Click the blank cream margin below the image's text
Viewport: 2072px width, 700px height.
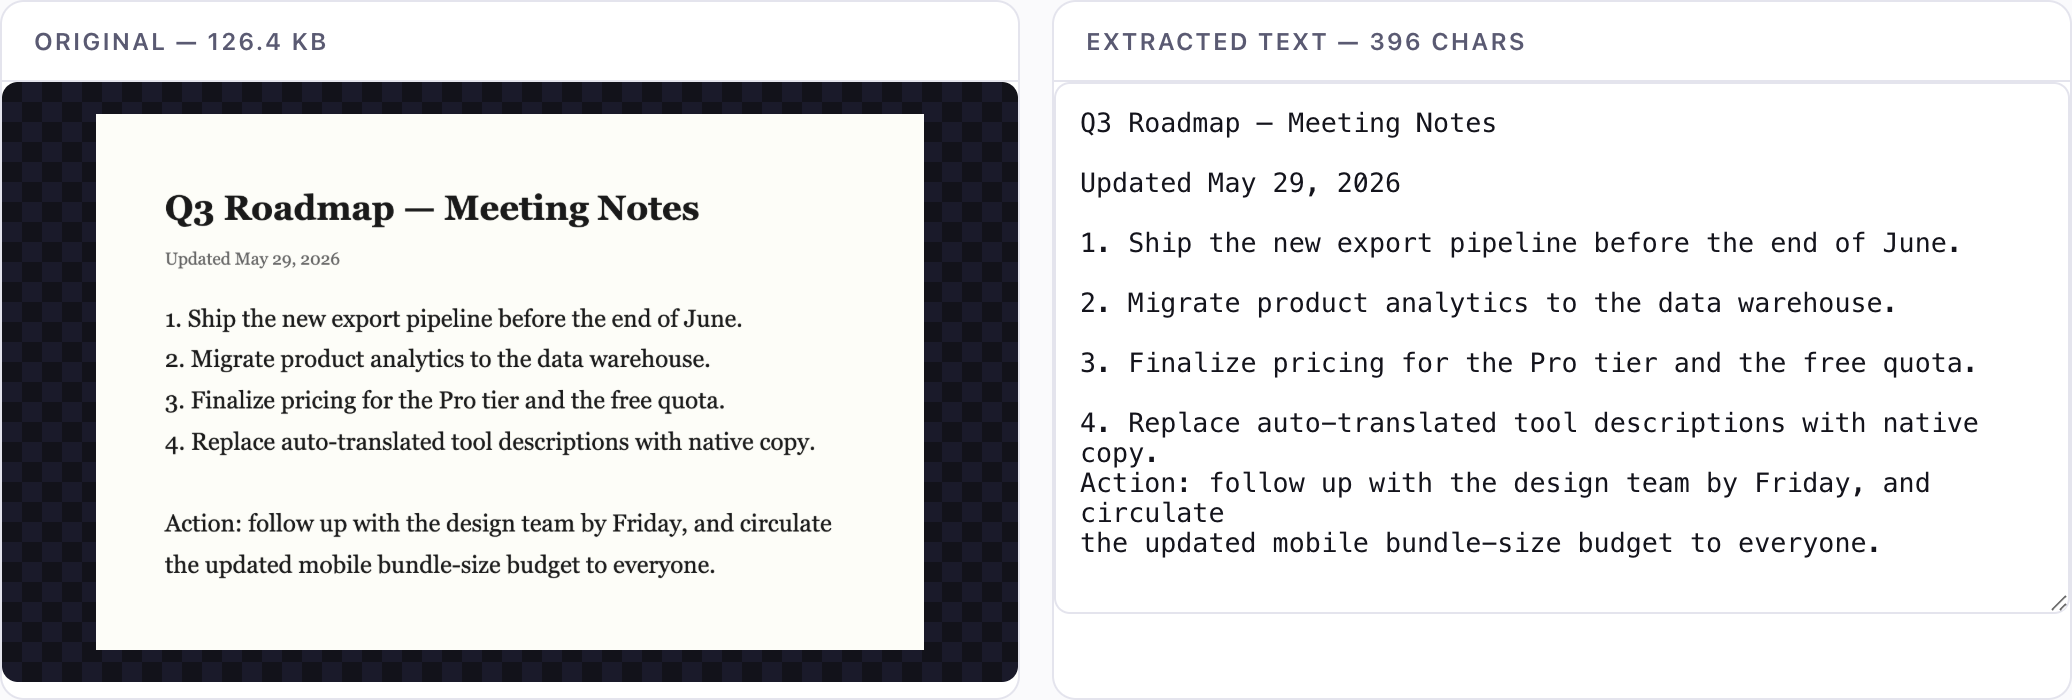point(510,615)
